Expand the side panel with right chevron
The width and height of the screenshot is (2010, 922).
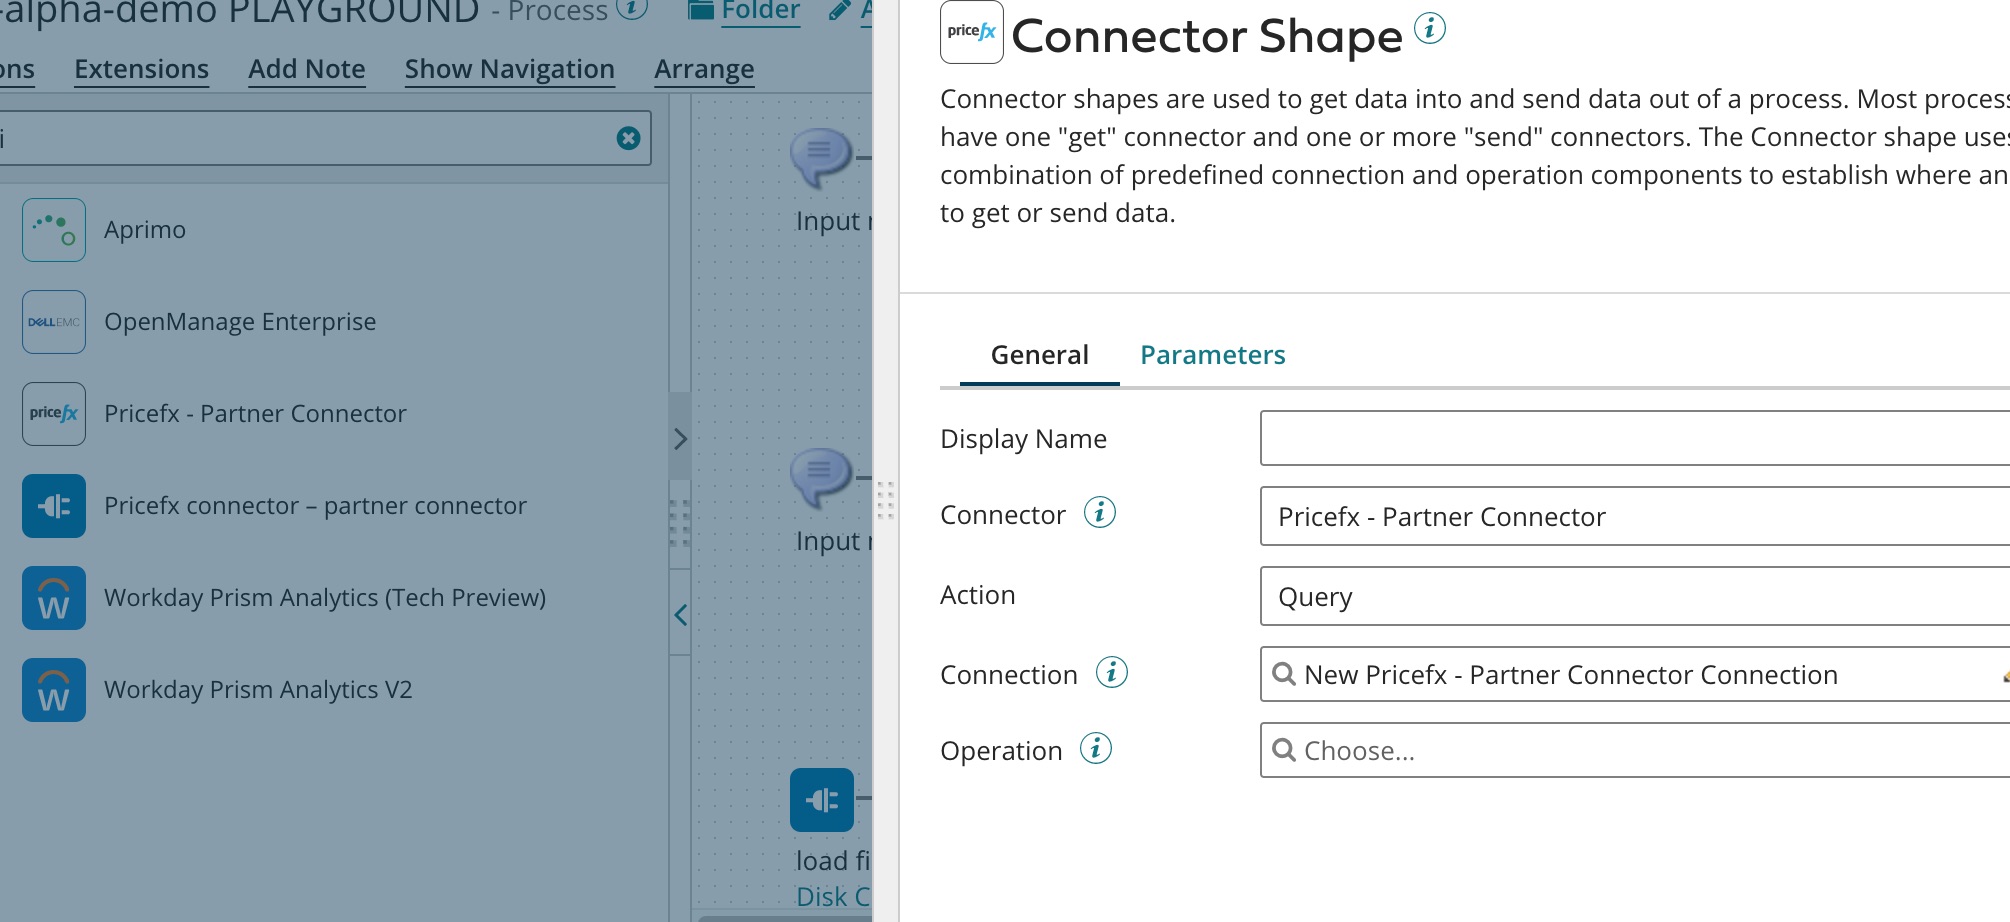point(680,439)
